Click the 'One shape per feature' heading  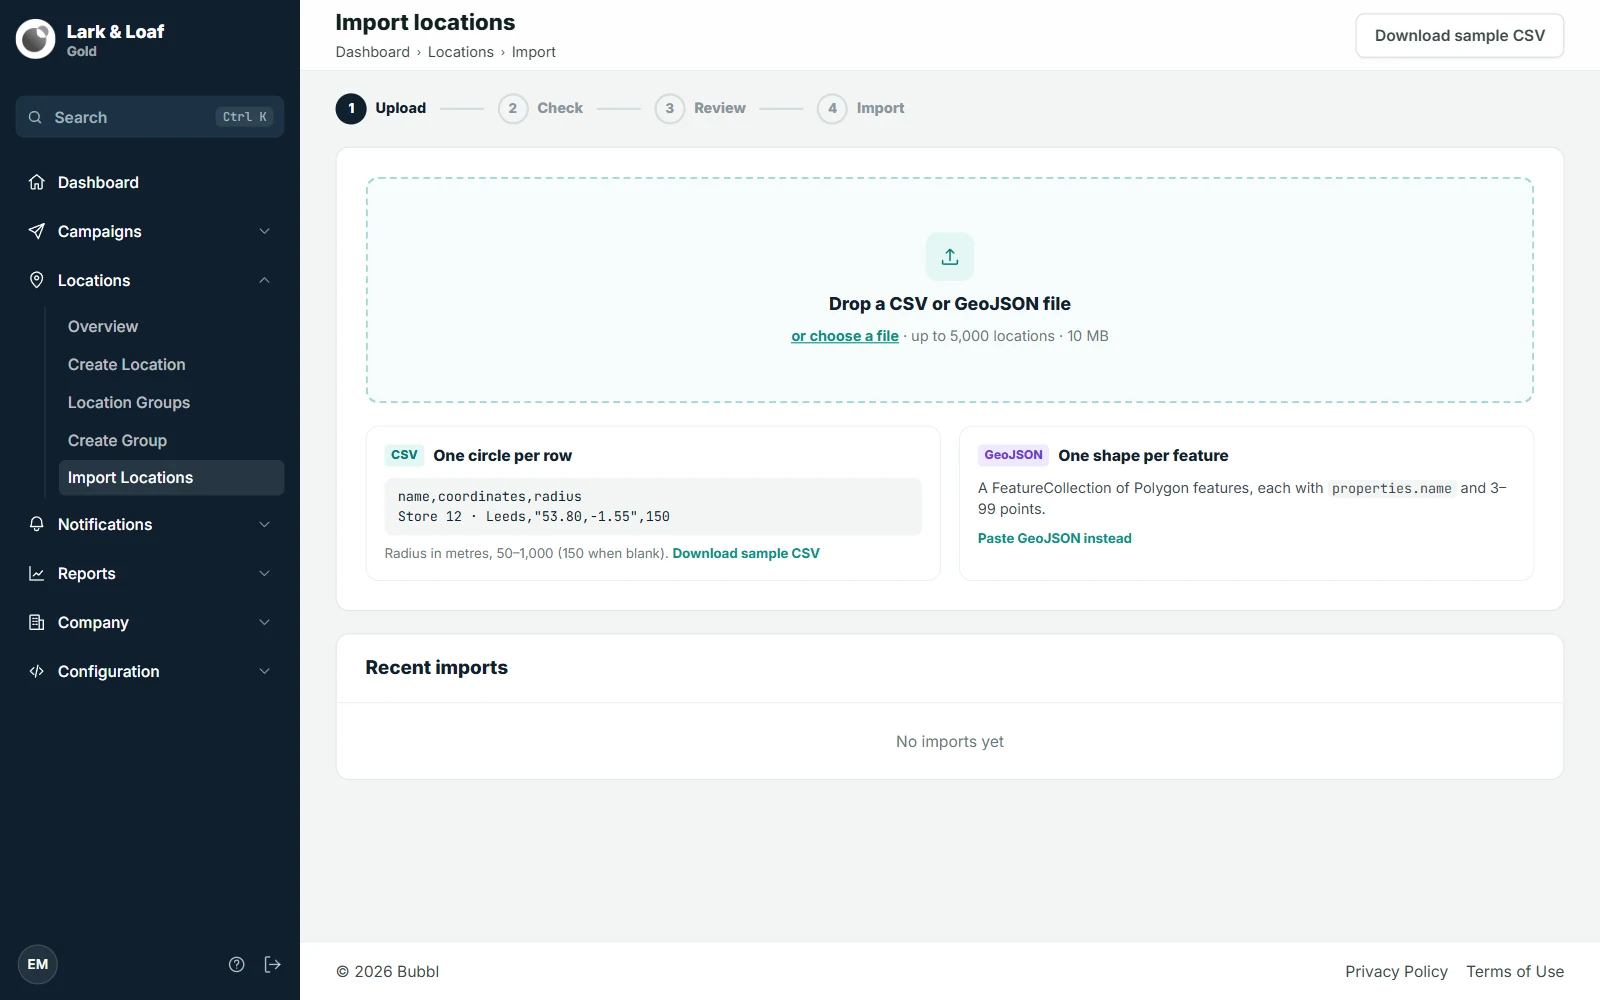click(1143, 455)
